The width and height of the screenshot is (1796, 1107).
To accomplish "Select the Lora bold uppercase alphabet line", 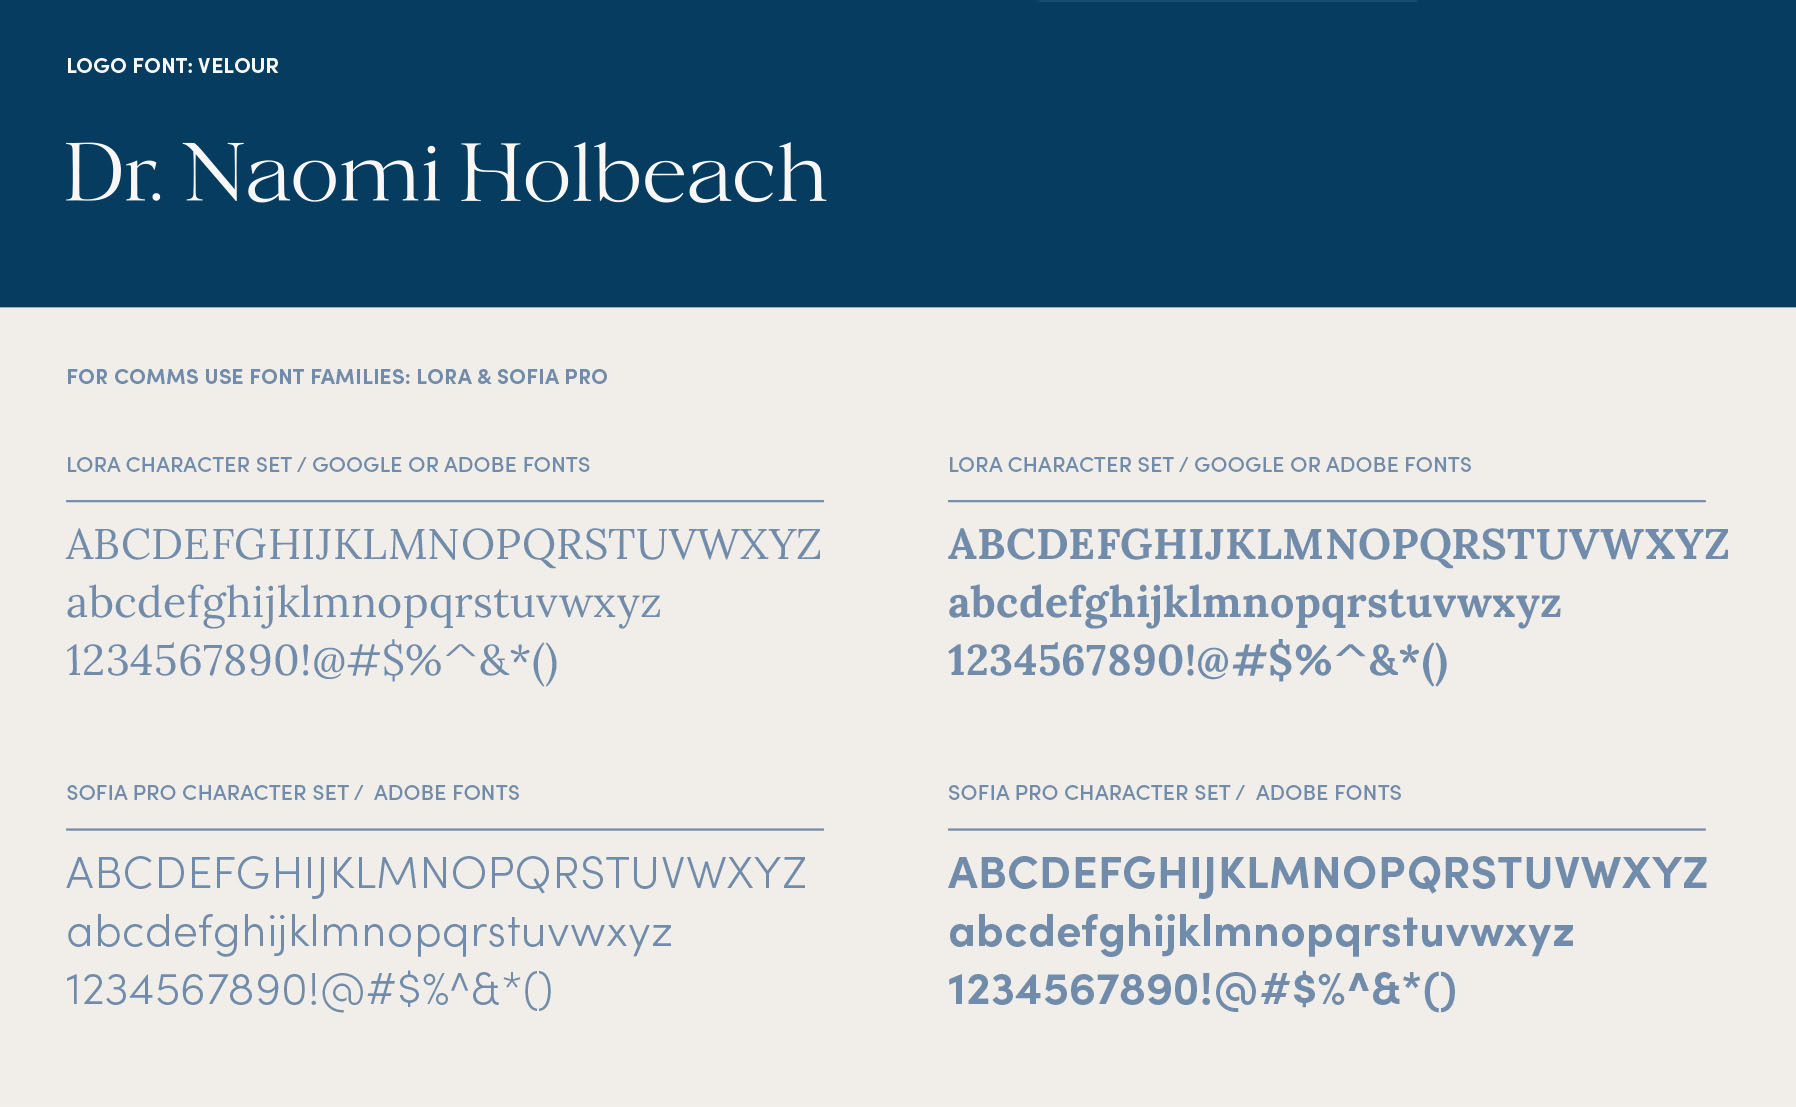I will [1338, 545].
